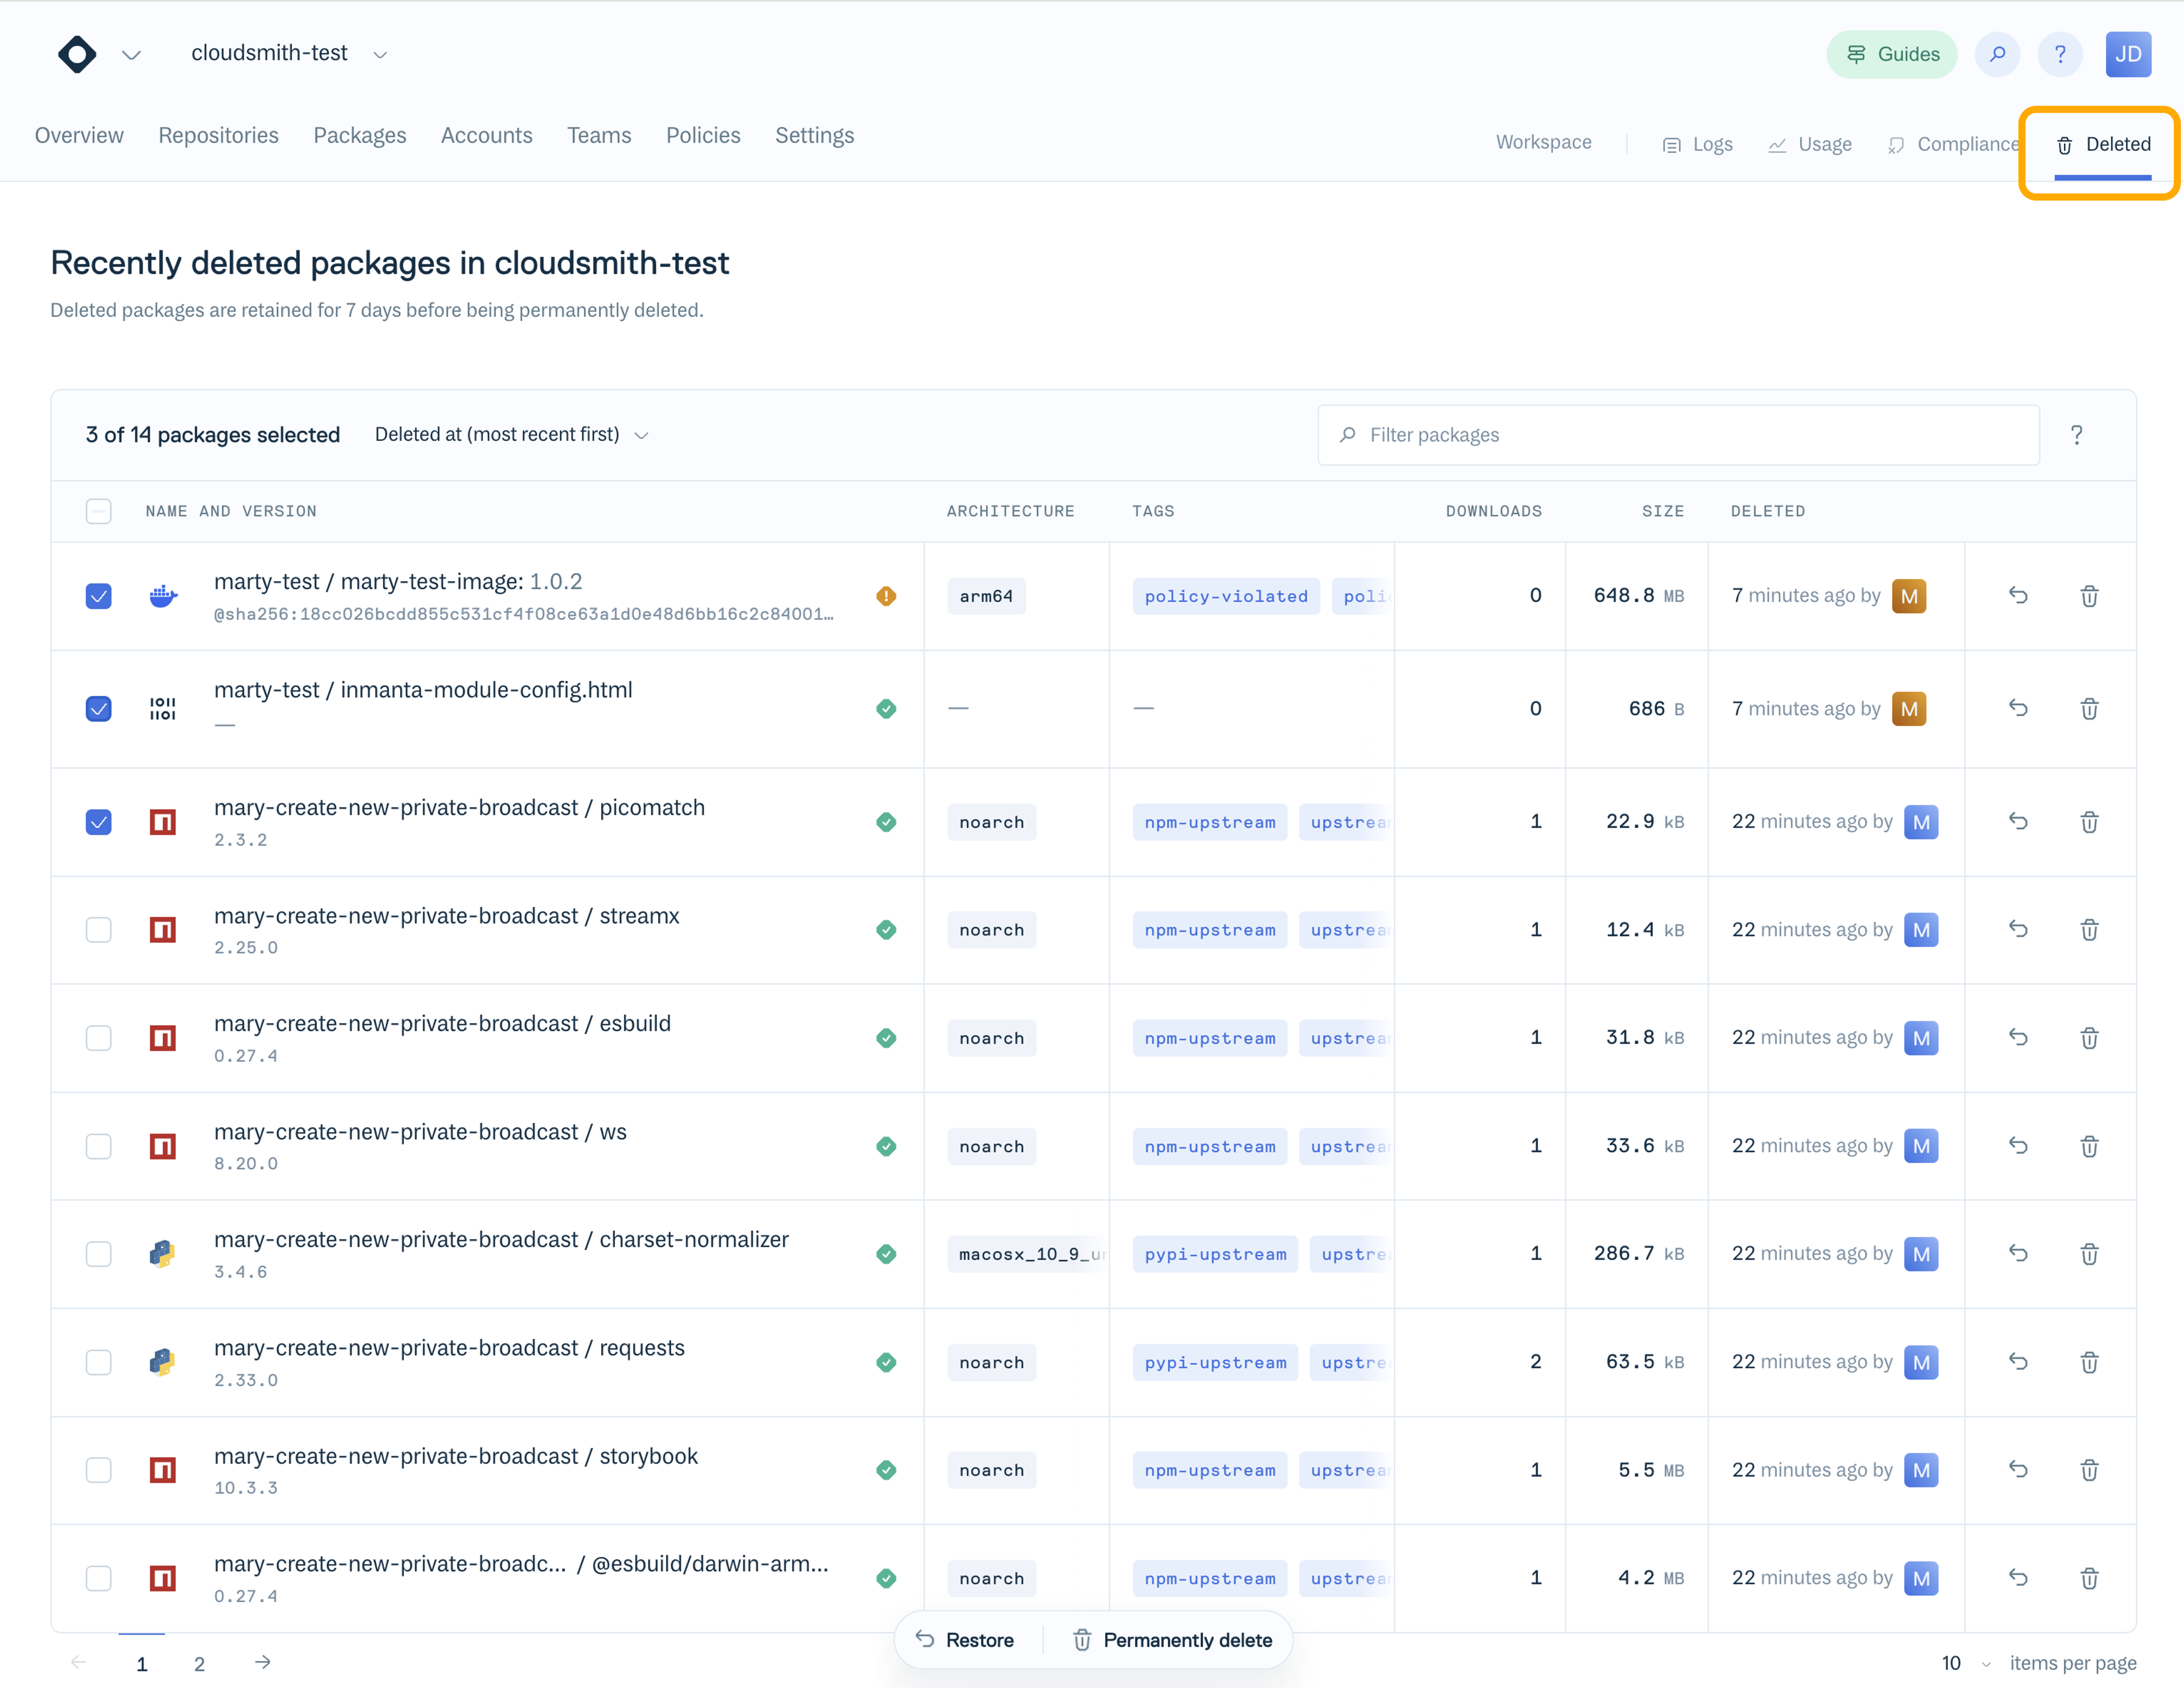The image size is (2184, 1688).
Task: Restore storybook package using row arrow icon
Action: point(2018,1470)
